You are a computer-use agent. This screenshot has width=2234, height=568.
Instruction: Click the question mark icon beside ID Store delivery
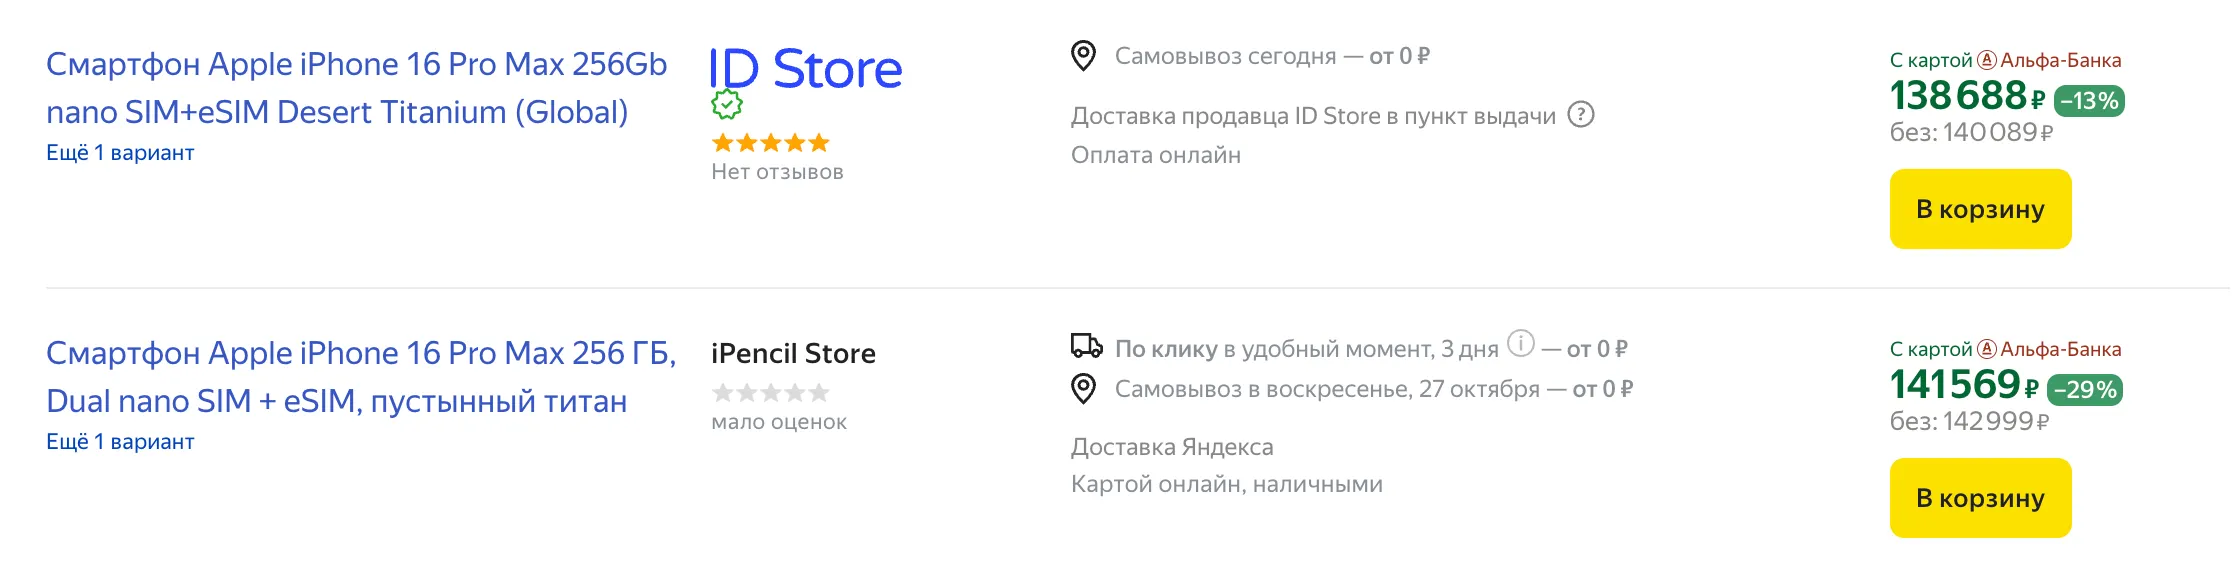(1580, 115)
